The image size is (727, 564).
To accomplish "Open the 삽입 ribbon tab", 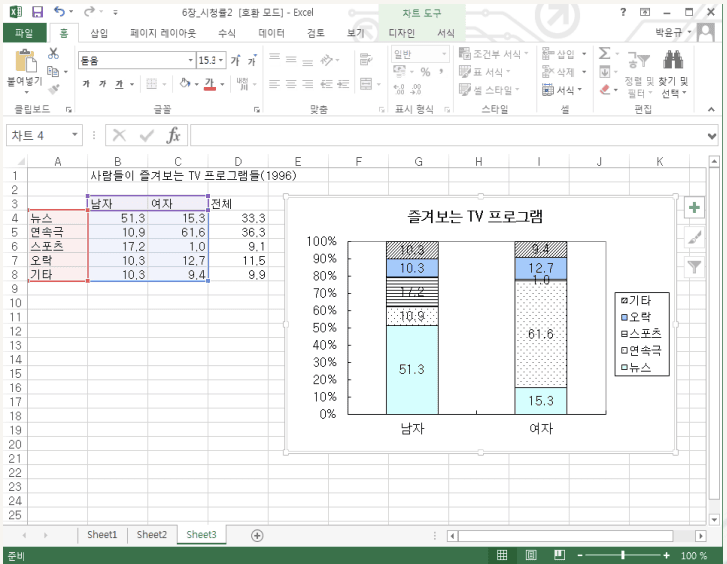I will point(99,33).
